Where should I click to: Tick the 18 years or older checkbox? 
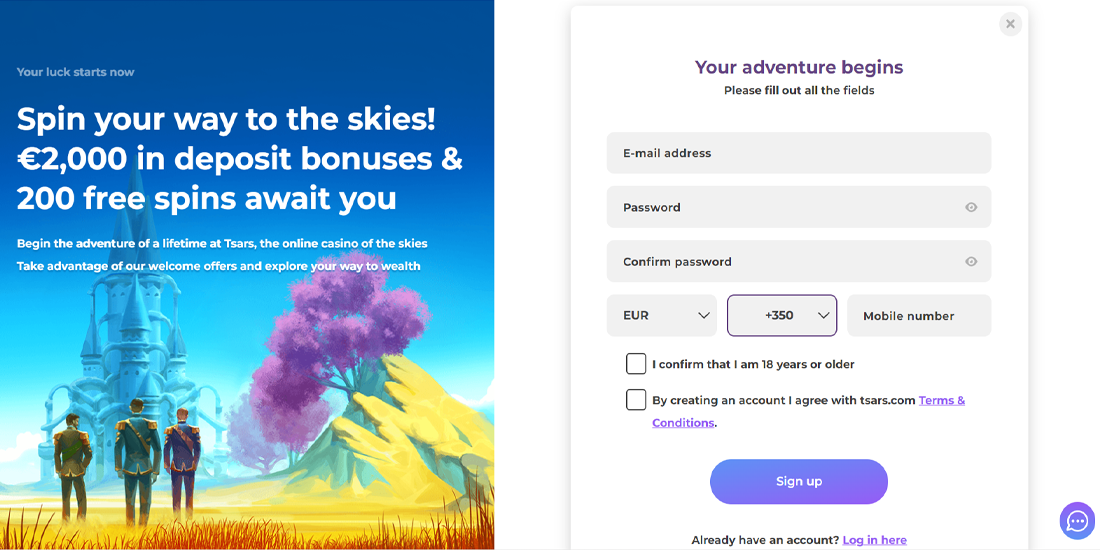[x=636, y=364]
